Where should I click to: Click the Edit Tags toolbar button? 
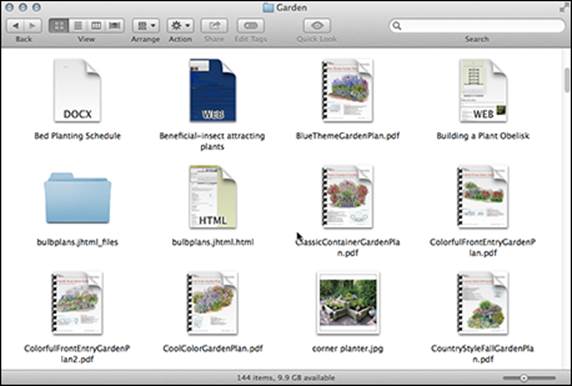251,26
